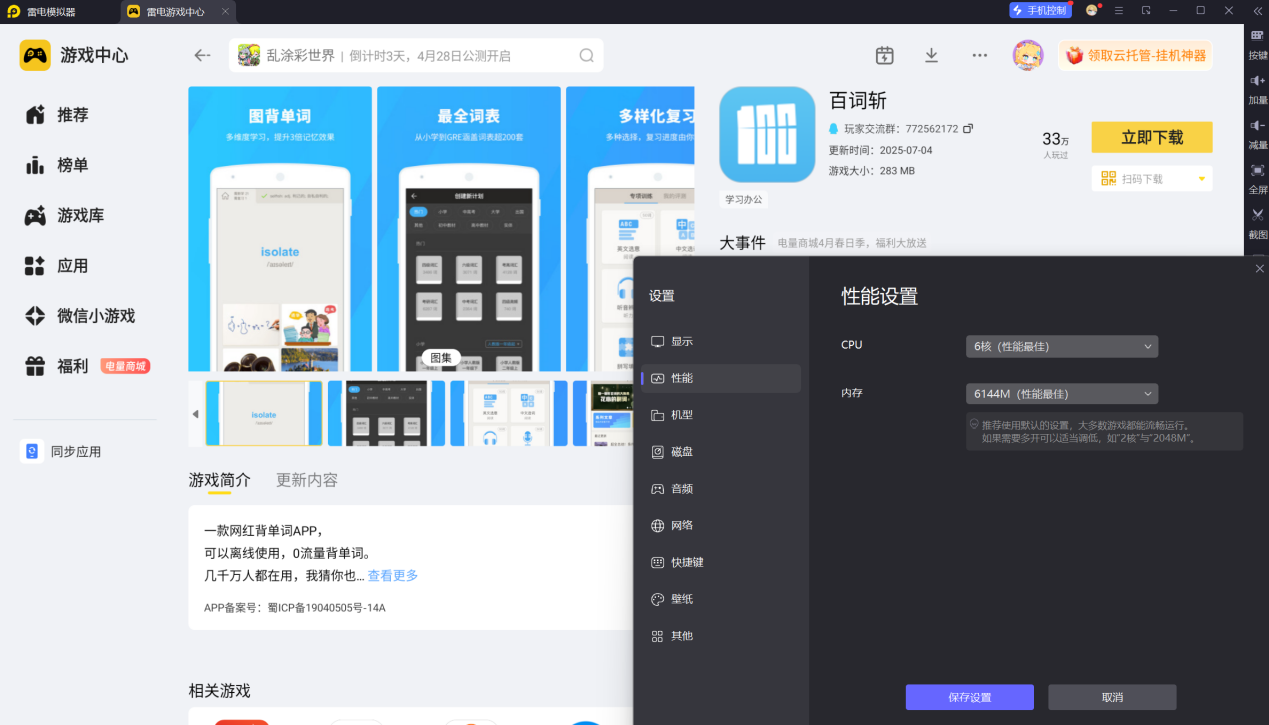Select 性能 settings category

[720, 378]
